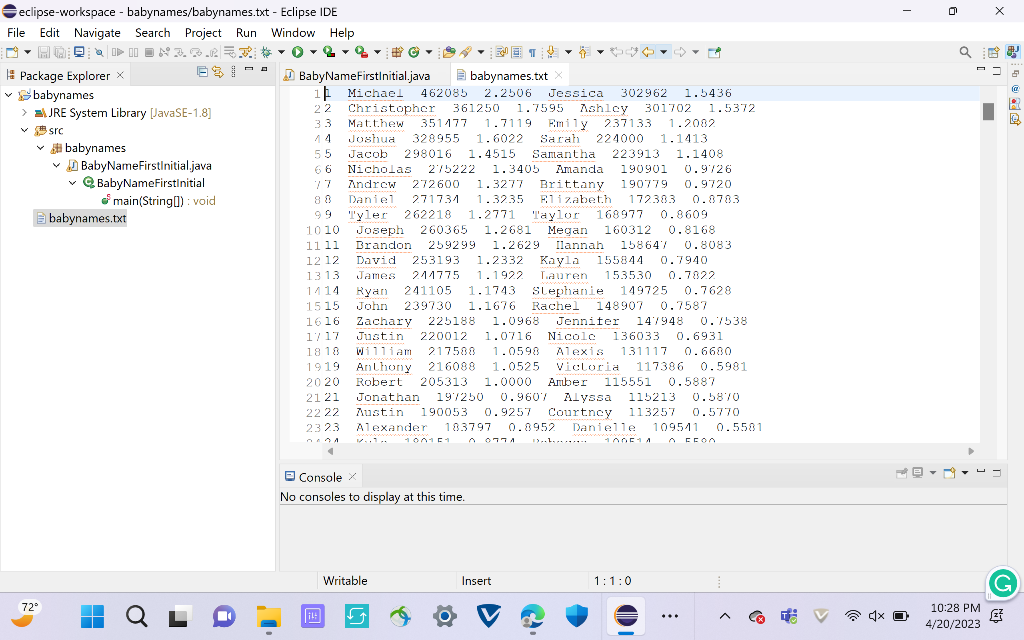The width and height of the screenshot is (1024, 640).
Task: Select the Save toolbar icon
Action: point(44,51)
